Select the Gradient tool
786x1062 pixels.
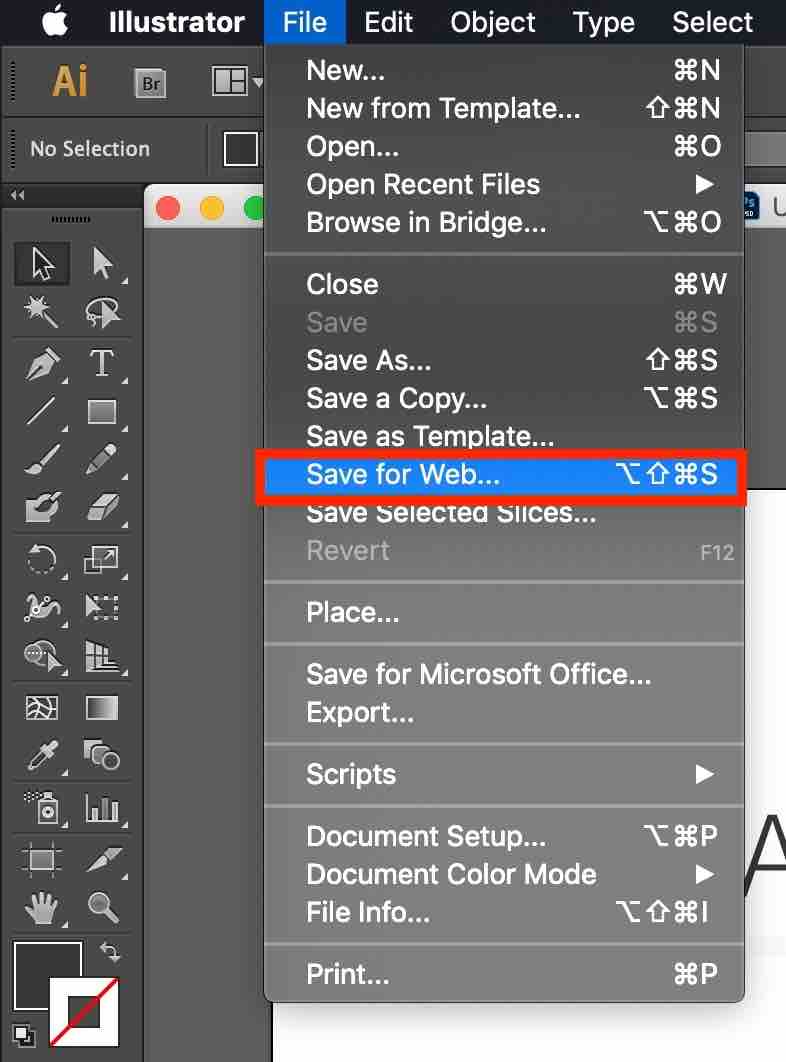(x=102, y=708)
